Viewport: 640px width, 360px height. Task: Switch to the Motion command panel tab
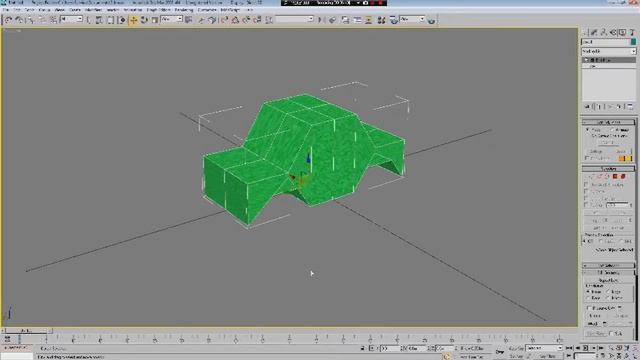(613, 32)
